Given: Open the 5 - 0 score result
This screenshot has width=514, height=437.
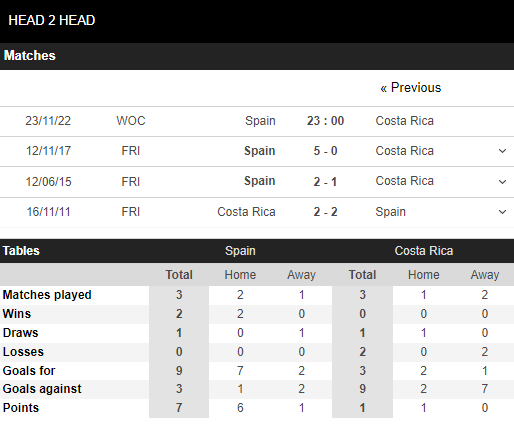Looking at the screenshot, I should coord(325,151).
